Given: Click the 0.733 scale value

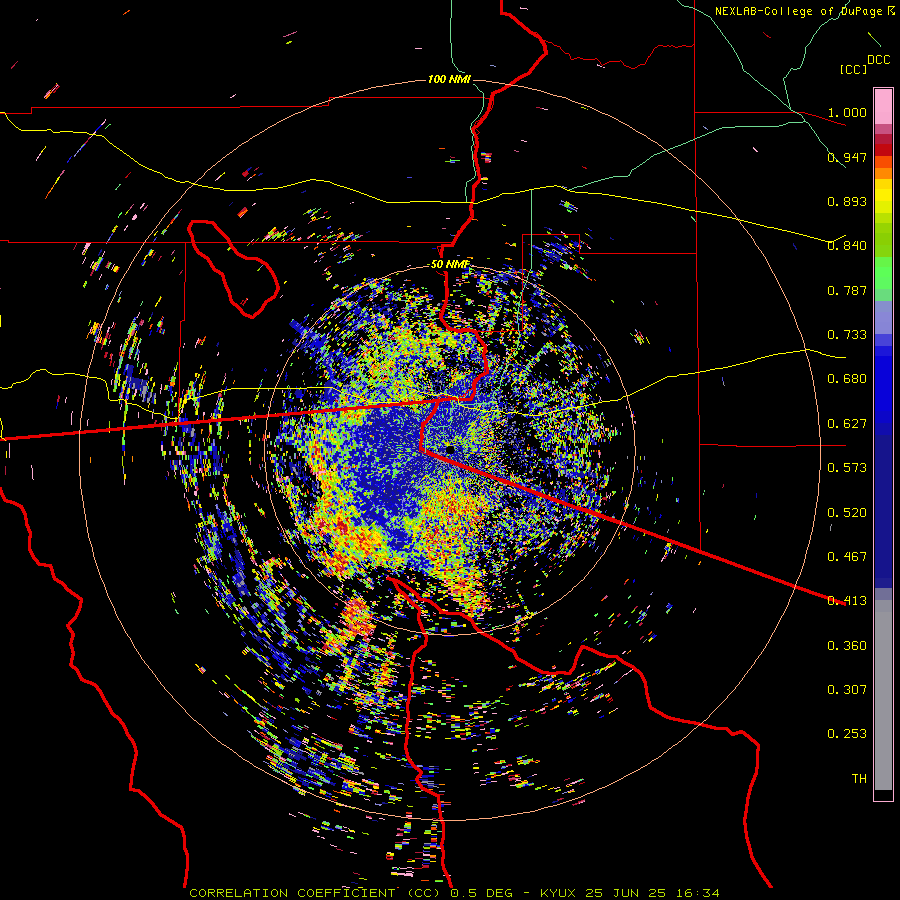Looking at the screenshot, I should point(847,335).
